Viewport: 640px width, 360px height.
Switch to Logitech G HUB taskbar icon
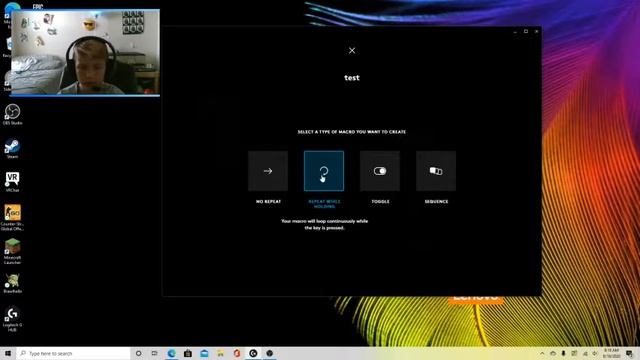(253, 353)
